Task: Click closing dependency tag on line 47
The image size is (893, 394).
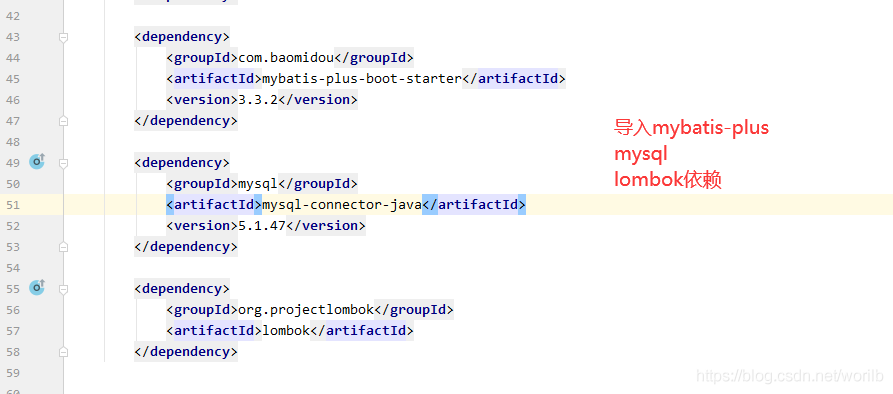Action: click(186, 121)
